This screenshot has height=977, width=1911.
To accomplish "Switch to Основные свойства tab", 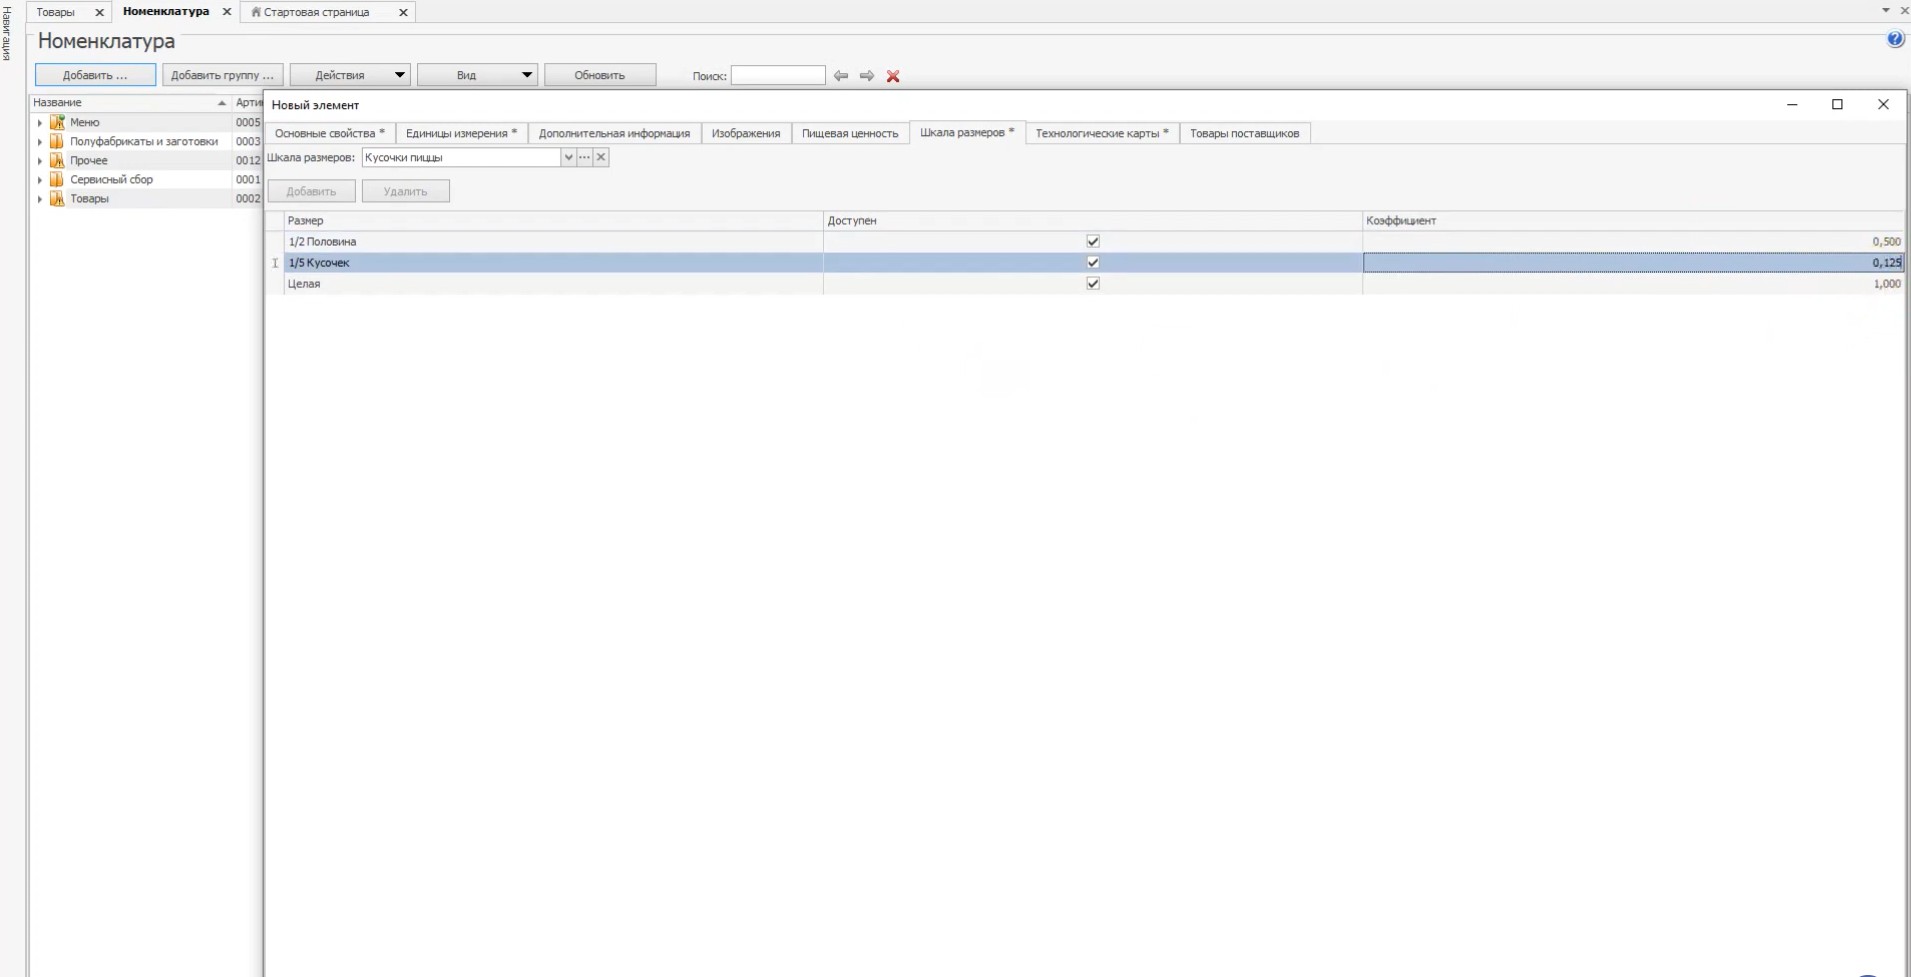I will click(330, 133).
